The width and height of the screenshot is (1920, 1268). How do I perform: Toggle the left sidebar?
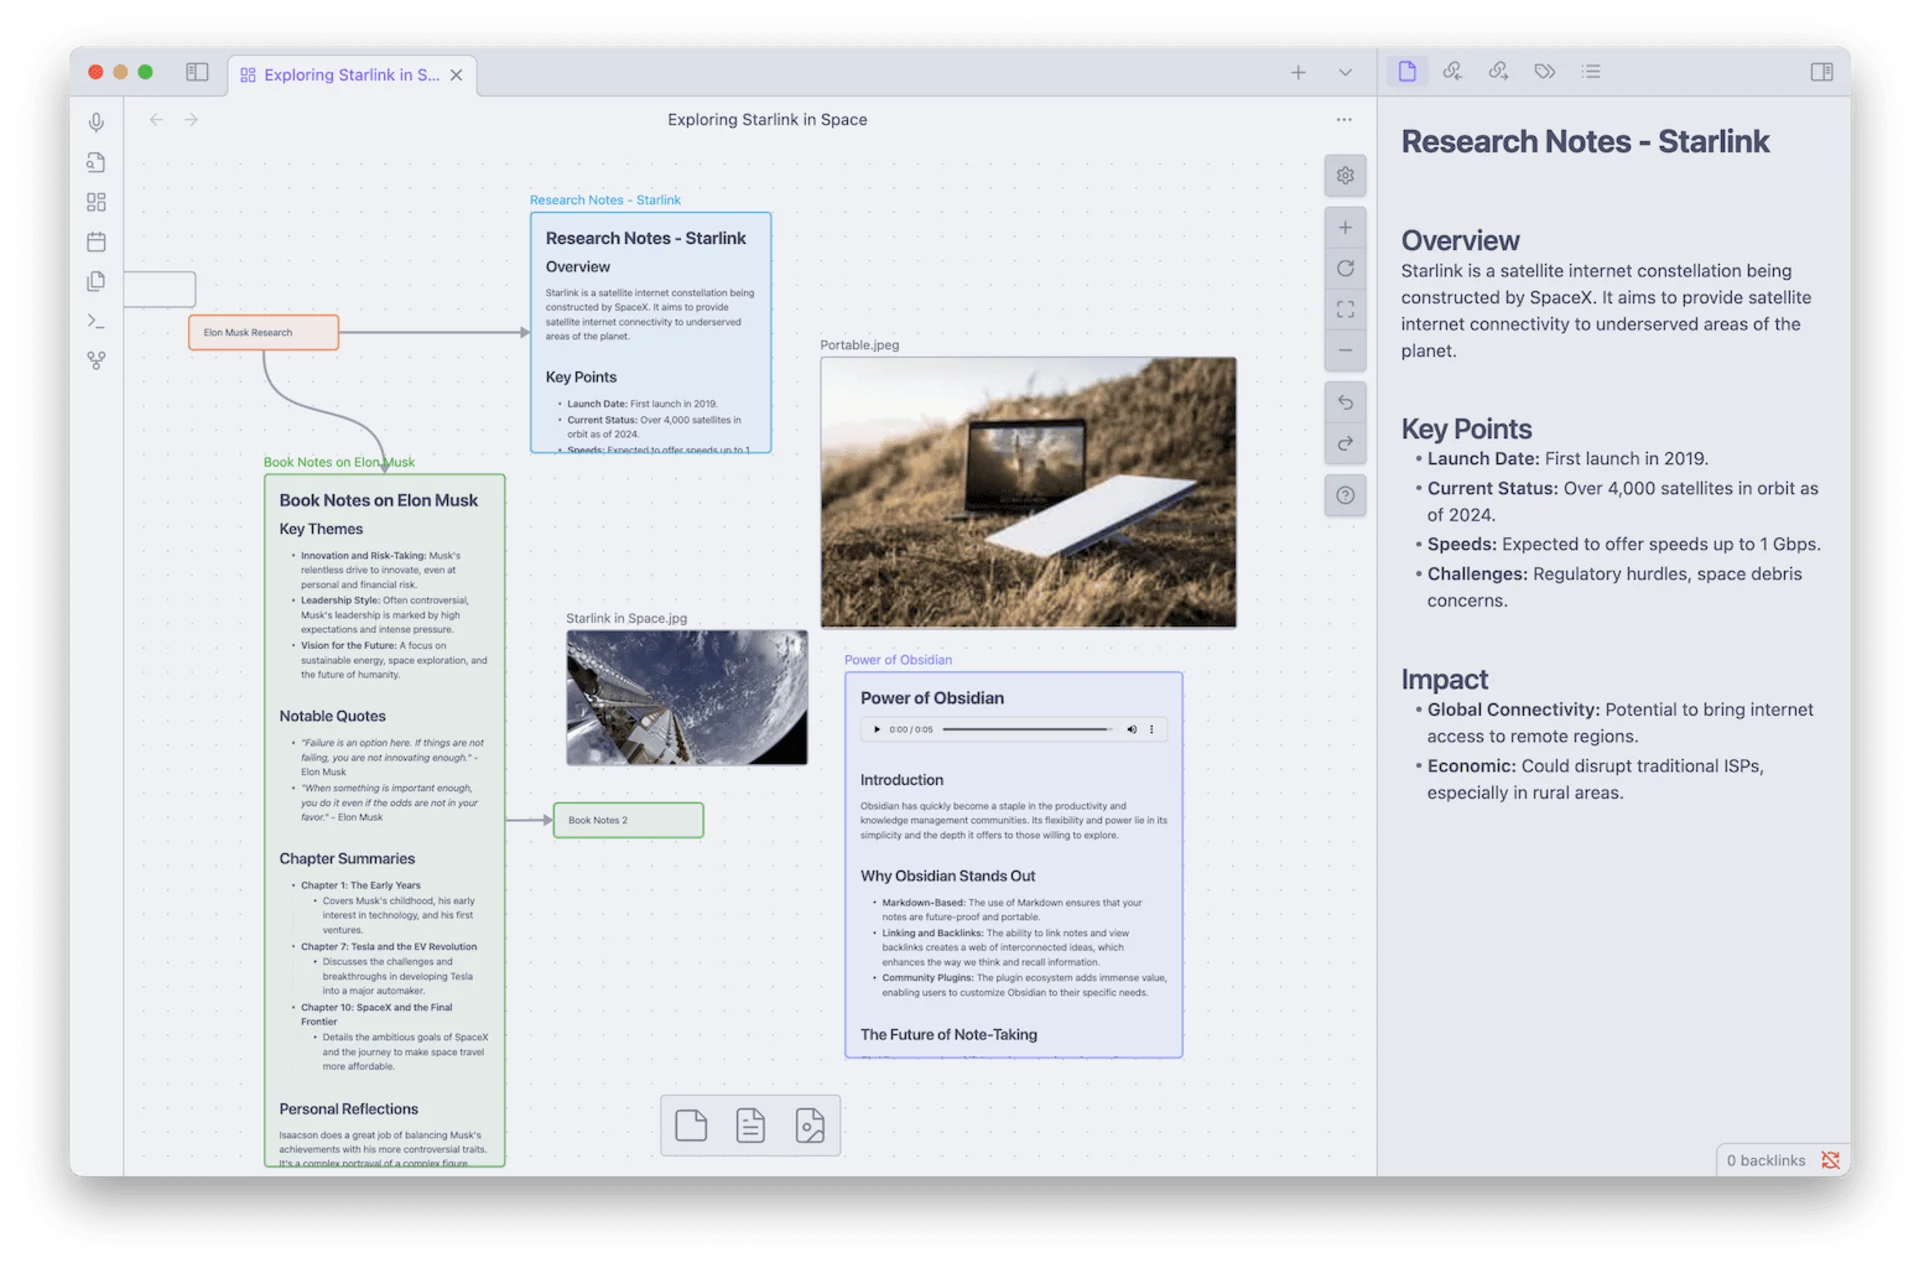[197, 72]
